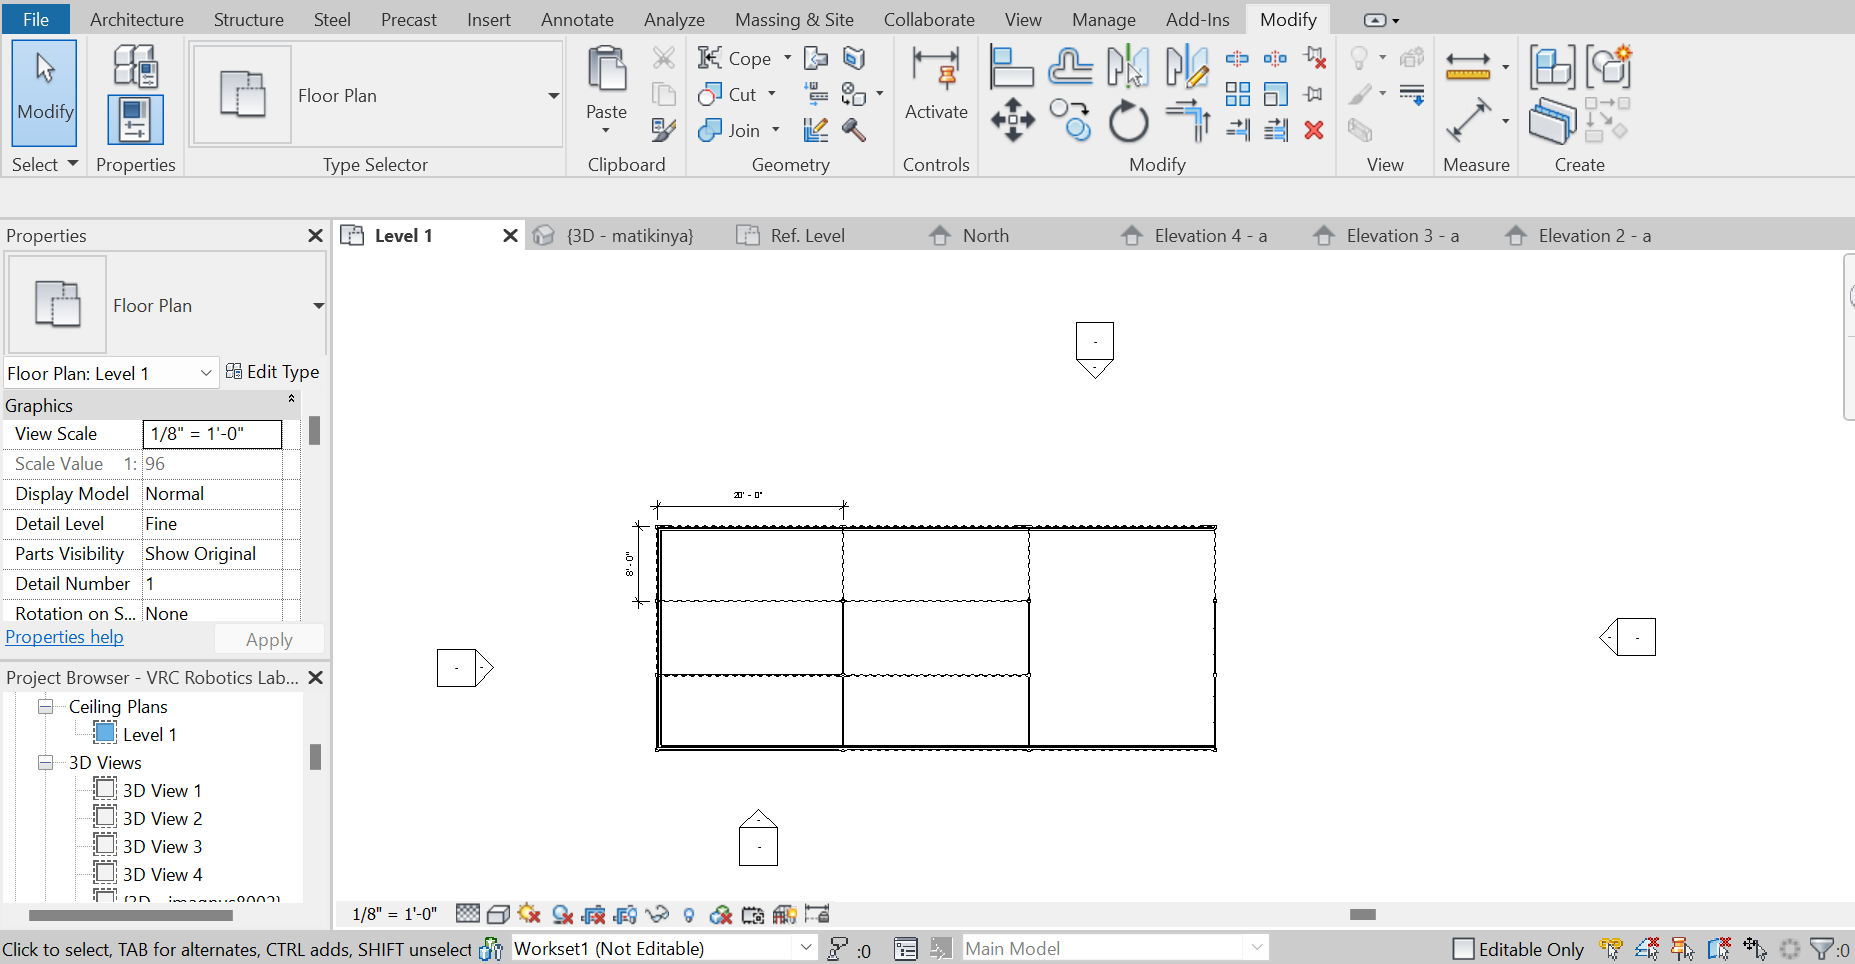Click the Match Type Properties paintbrush icon
Screen dimensions: 1855x964
coord(663,130)
